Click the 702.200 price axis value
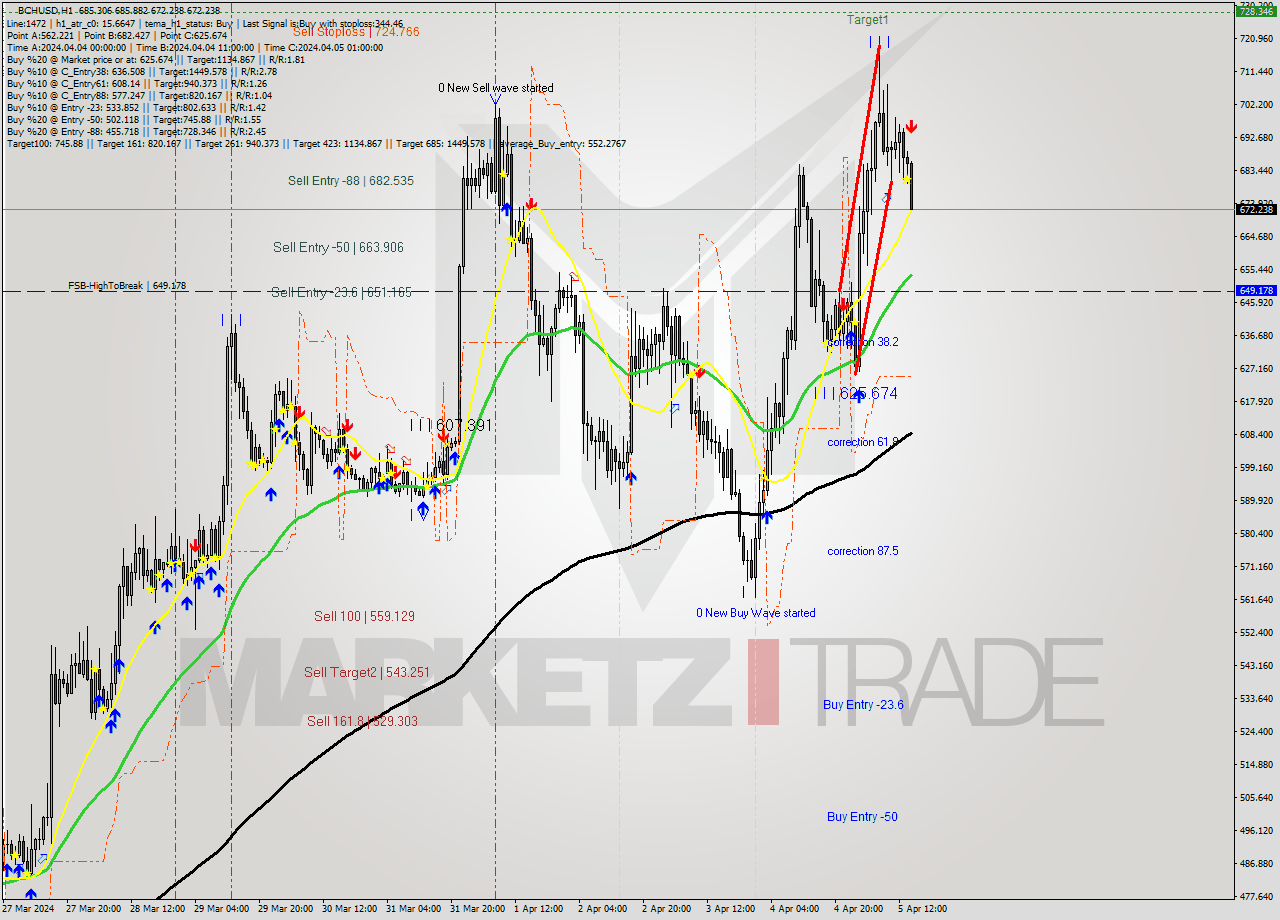Viewport: 1280px width, 920px height. pos(1256,104)
